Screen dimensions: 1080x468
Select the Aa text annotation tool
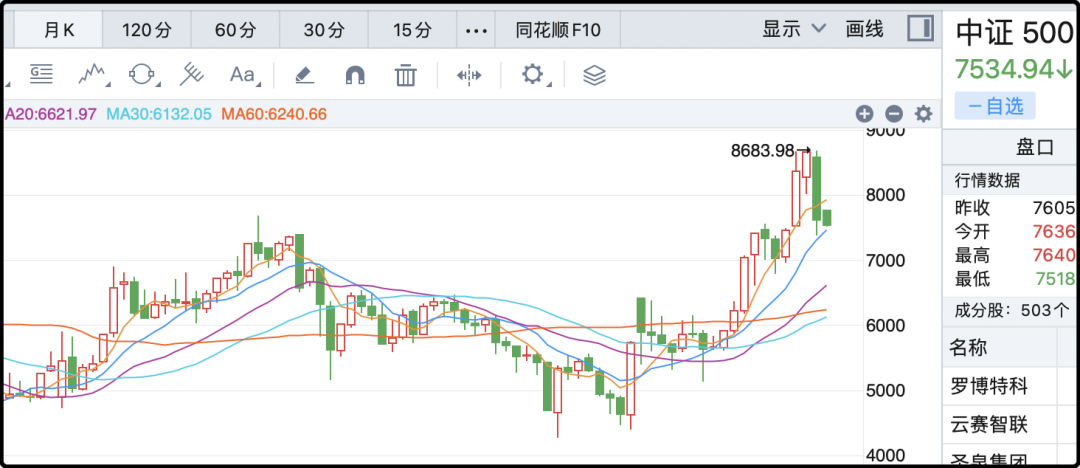pos(243,74)
